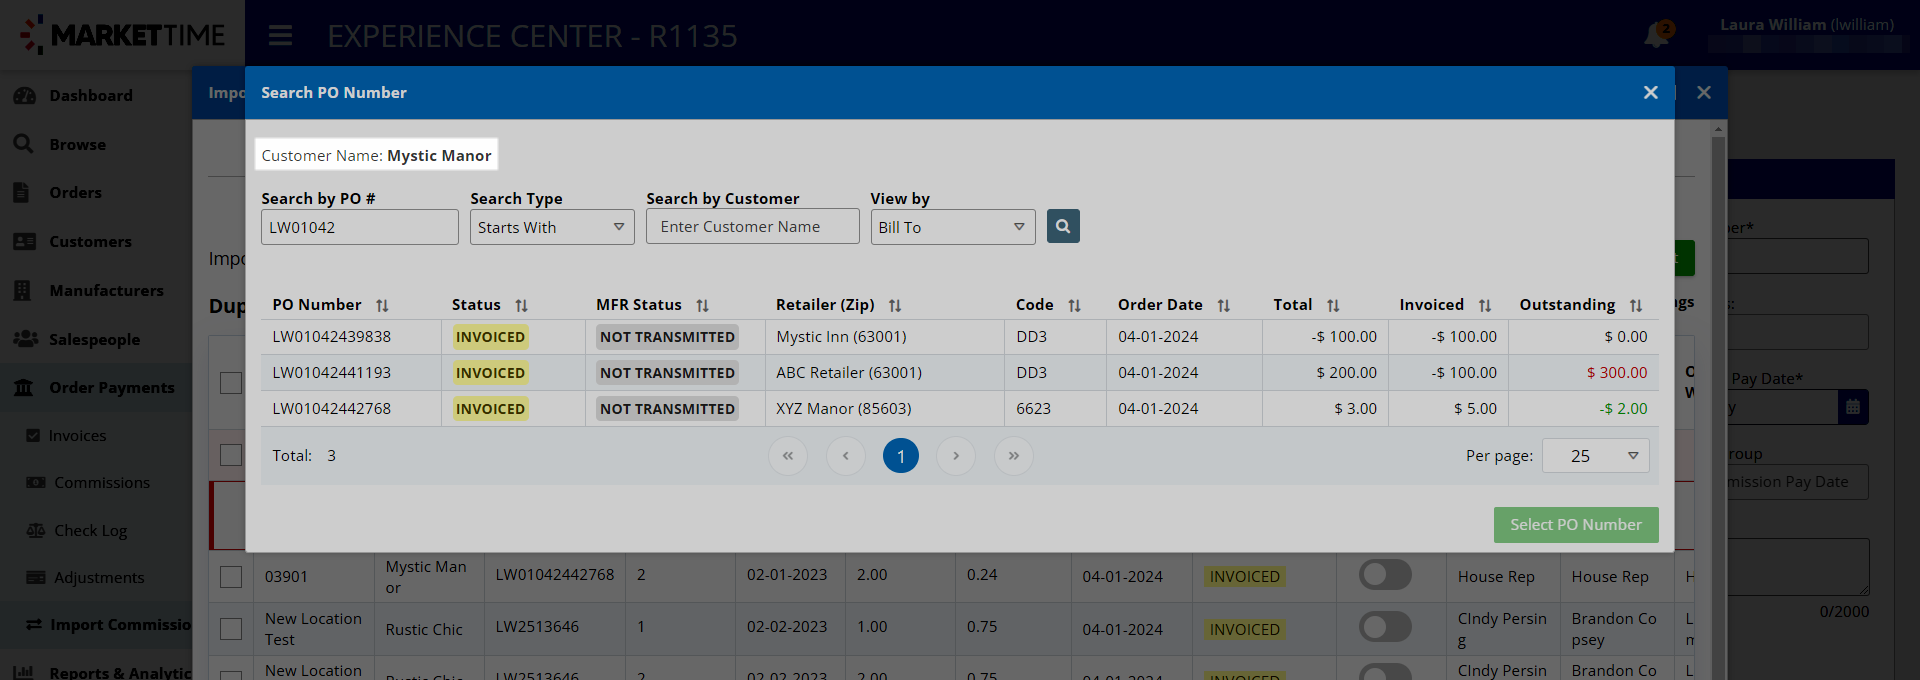The height and width of the screenshot is (680, 1920).
Task: Click the magnifier search button in dialog
Action: click(x=1063, y=226)
